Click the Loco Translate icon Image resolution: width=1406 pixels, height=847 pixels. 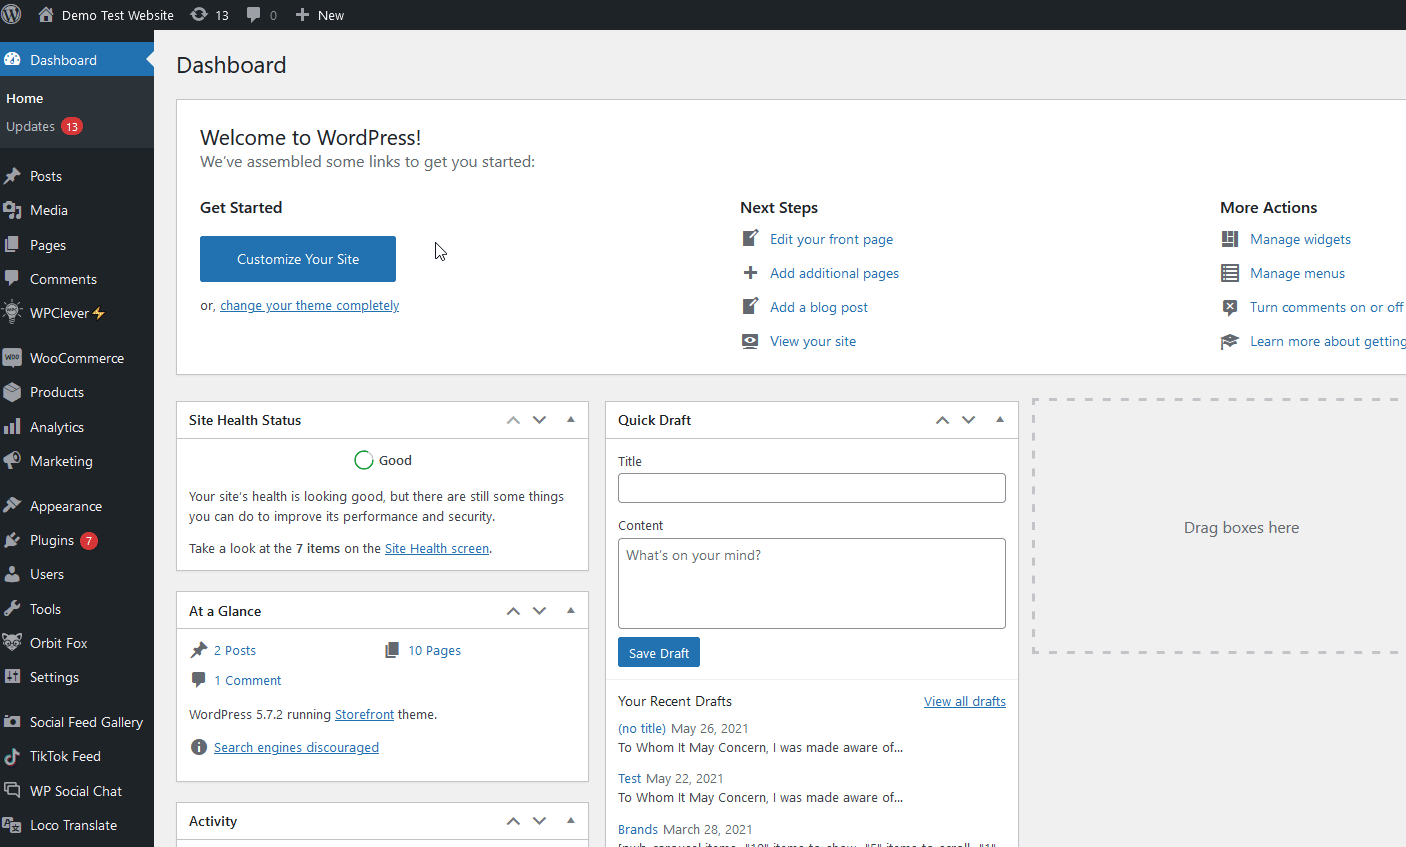pos(12,825)
